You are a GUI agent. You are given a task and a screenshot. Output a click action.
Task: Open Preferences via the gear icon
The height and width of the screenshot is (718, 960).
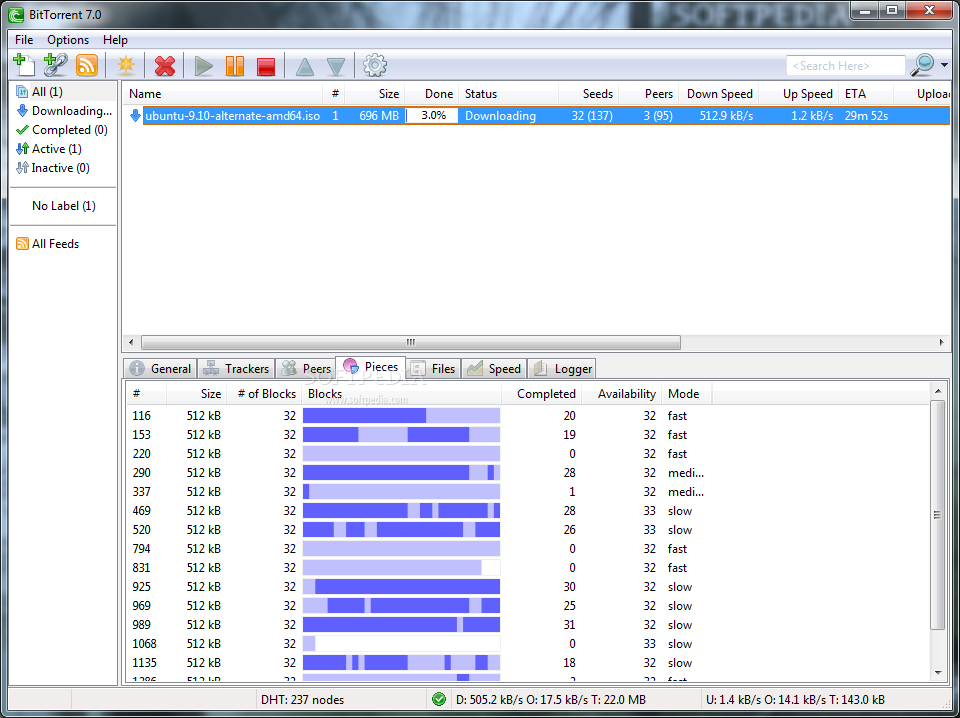pyautogui.click(x=375, y=66)
